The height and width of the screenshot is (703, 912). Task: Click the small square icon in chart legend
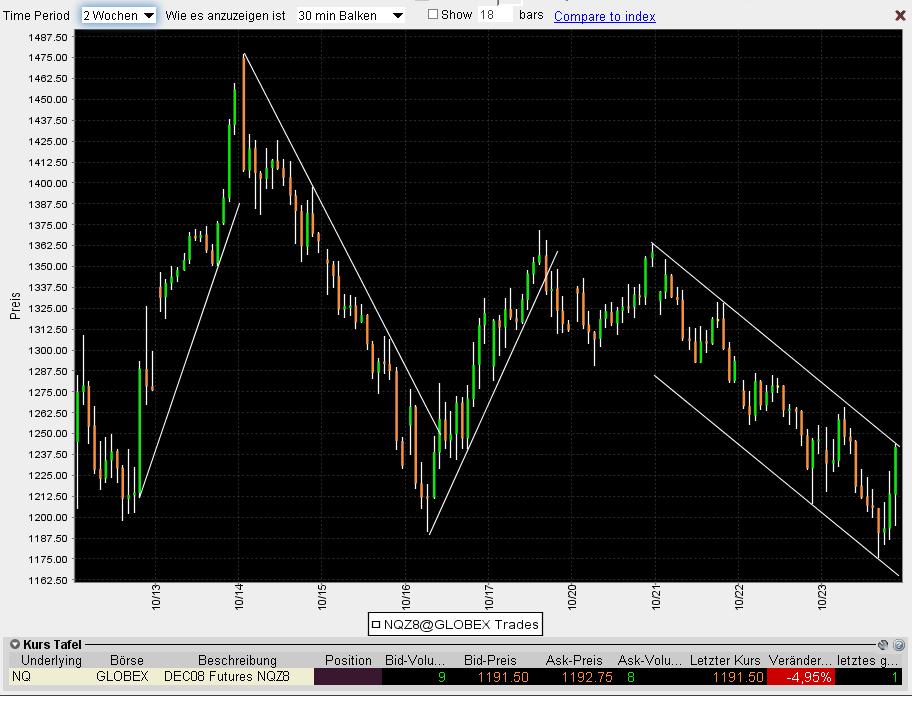[376, 625]
